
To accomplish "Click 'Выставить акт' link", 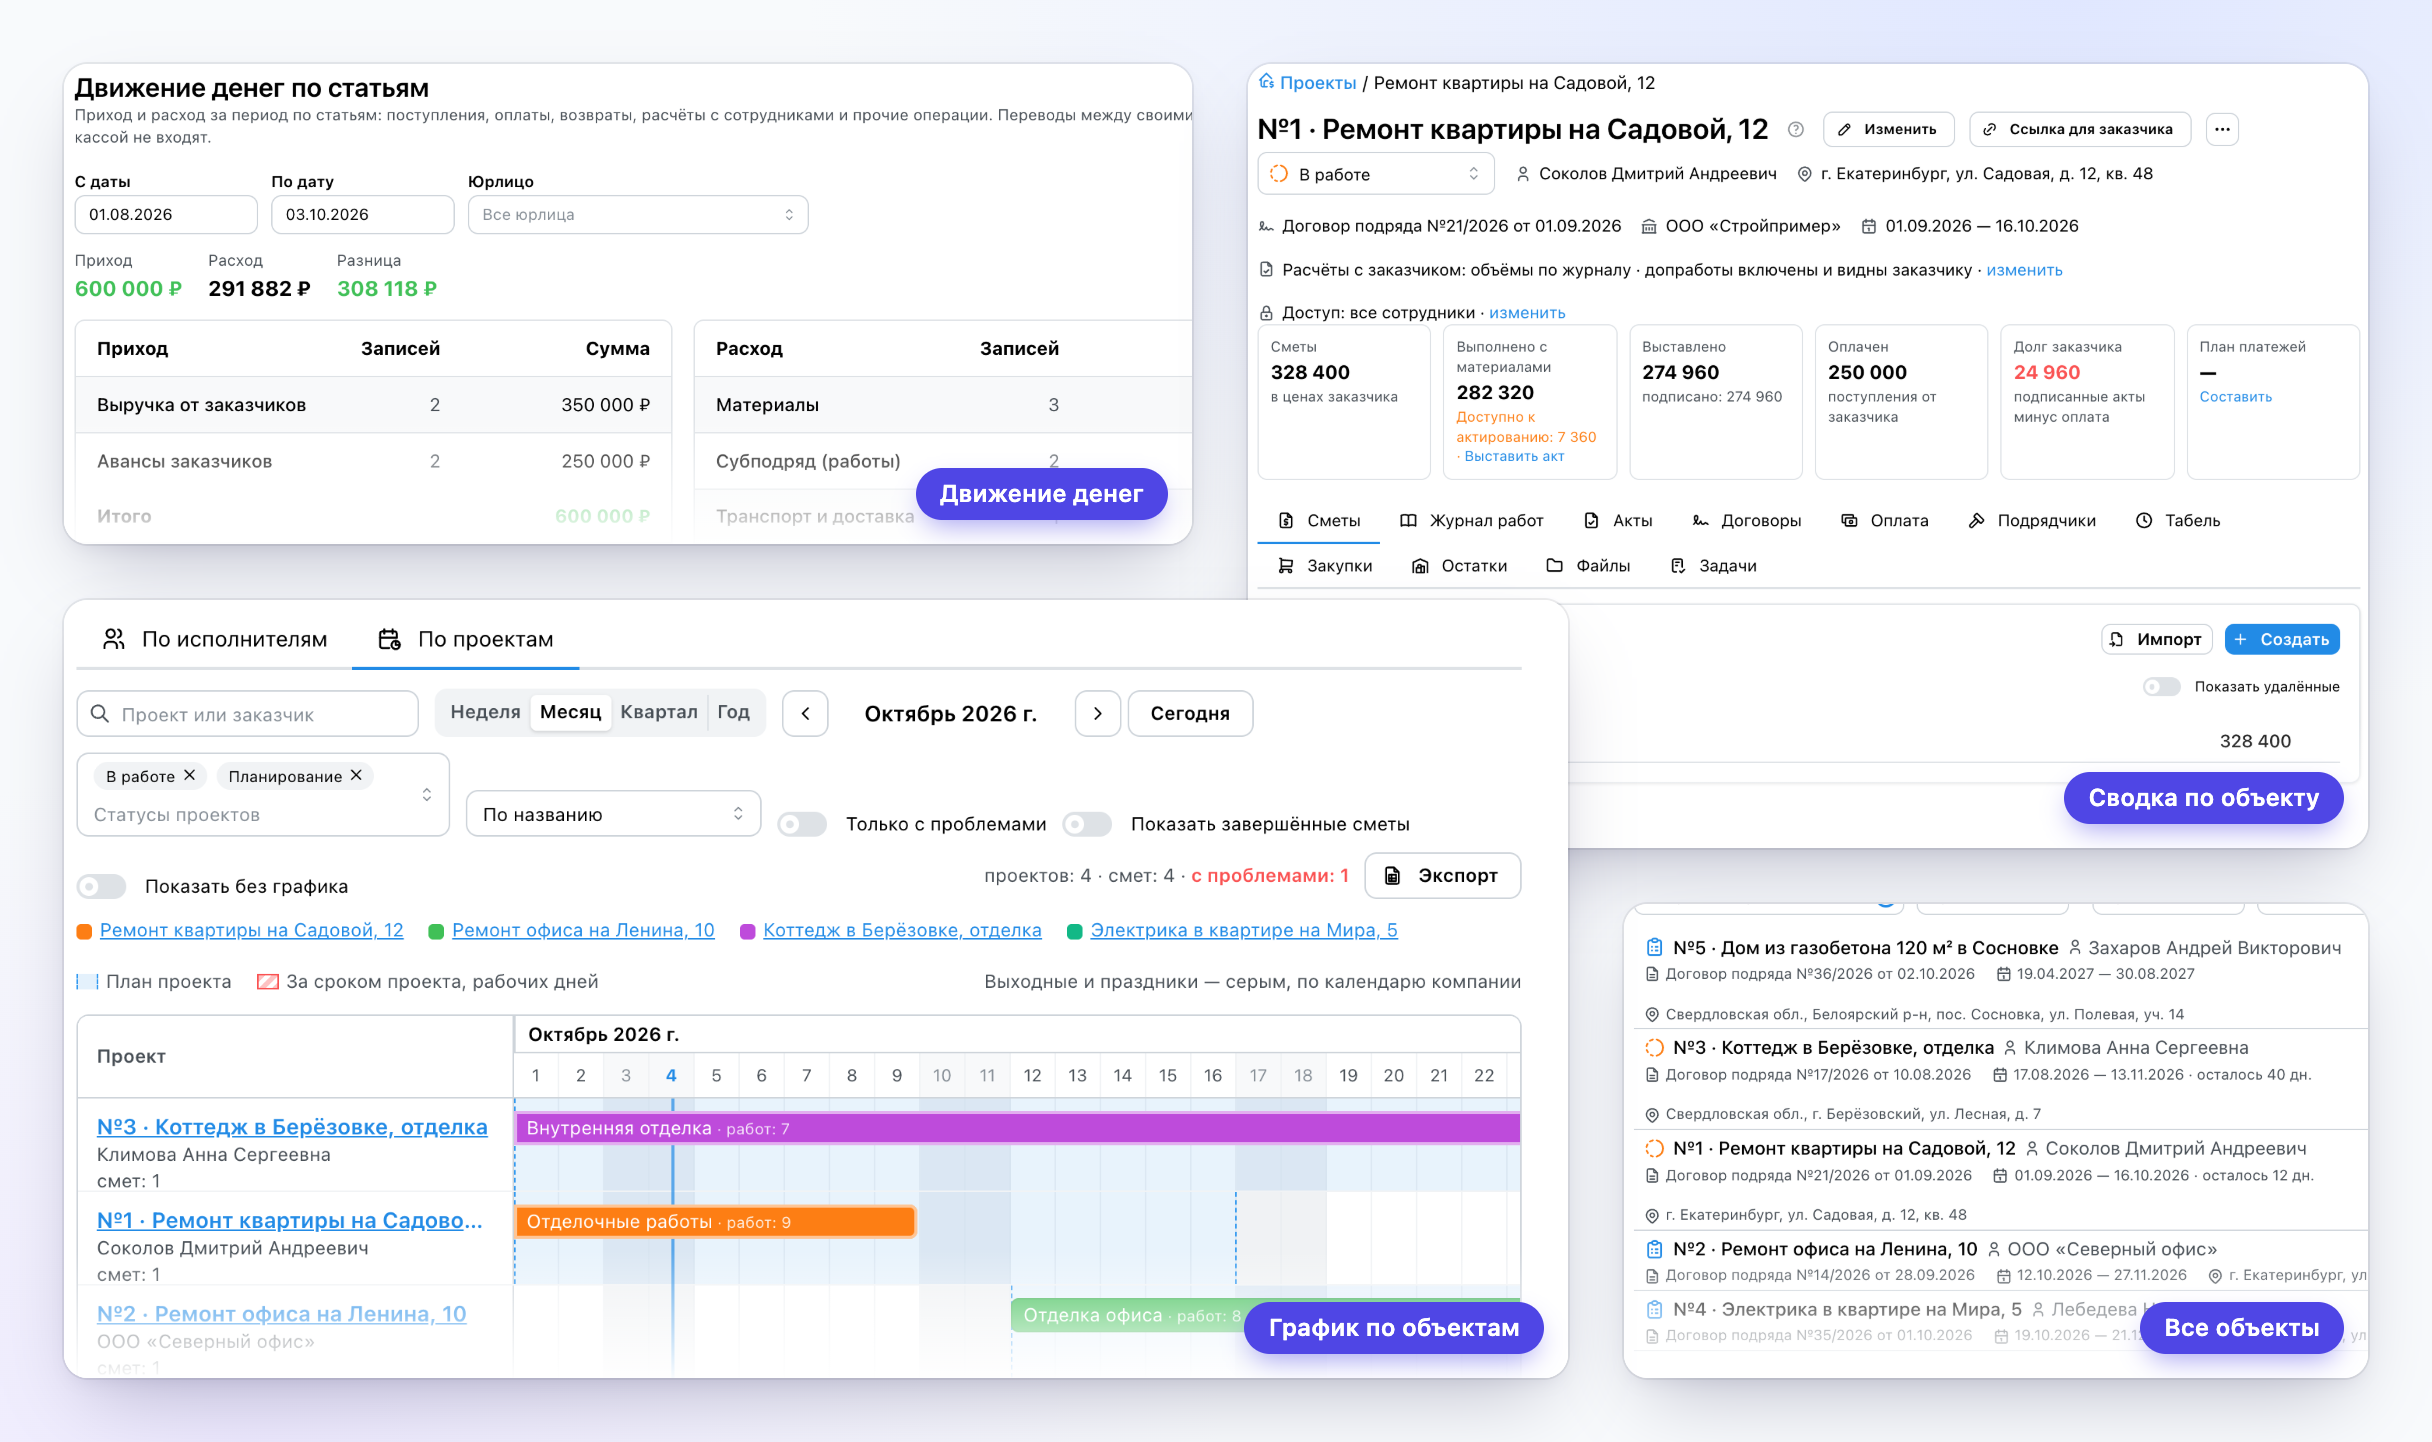I will click(x=1514, y=457).
